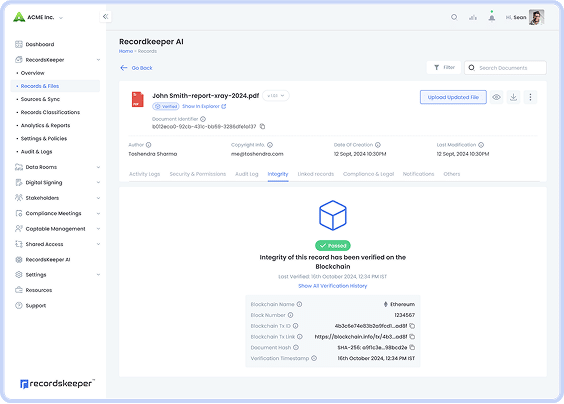Open Show All Verification History link
Image resolution: width=564 pixels, height=404 pixels.
(333, 286)
